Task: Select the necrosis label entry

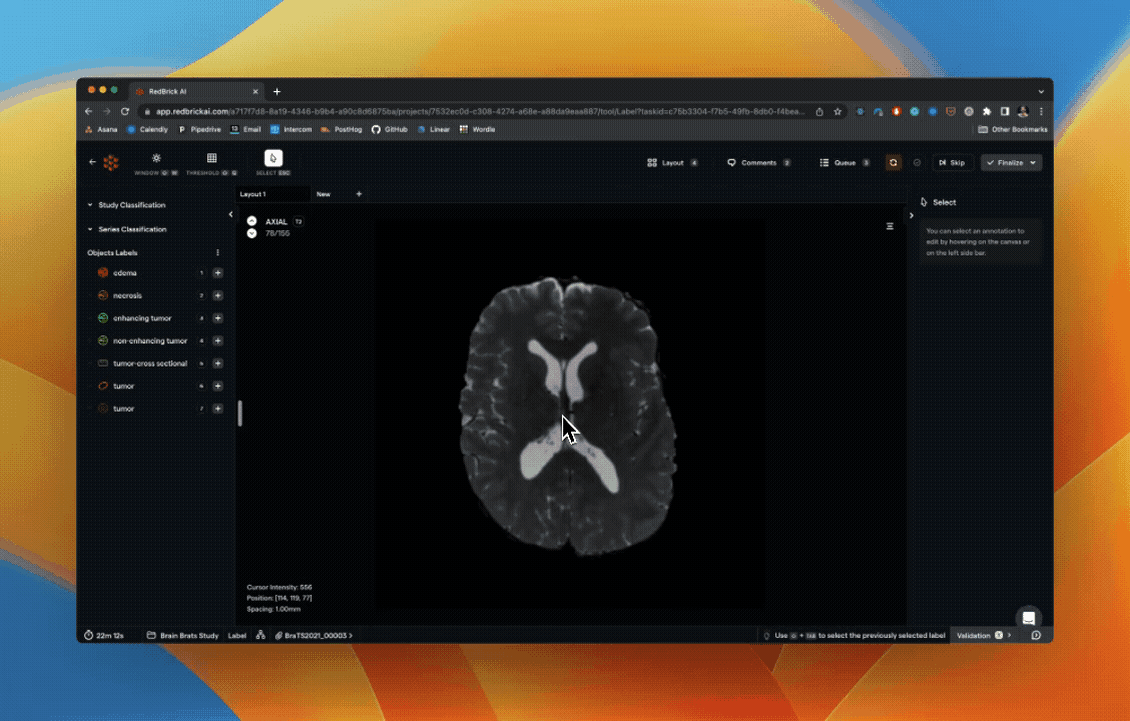Action: [127, 296]
